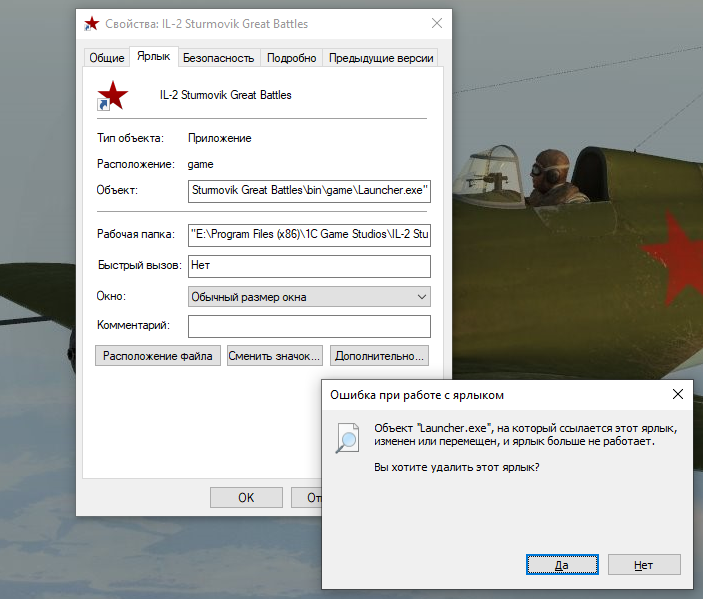Confirm properties with OK button
This screenshot has width=703, height=599.
[246, 498]
